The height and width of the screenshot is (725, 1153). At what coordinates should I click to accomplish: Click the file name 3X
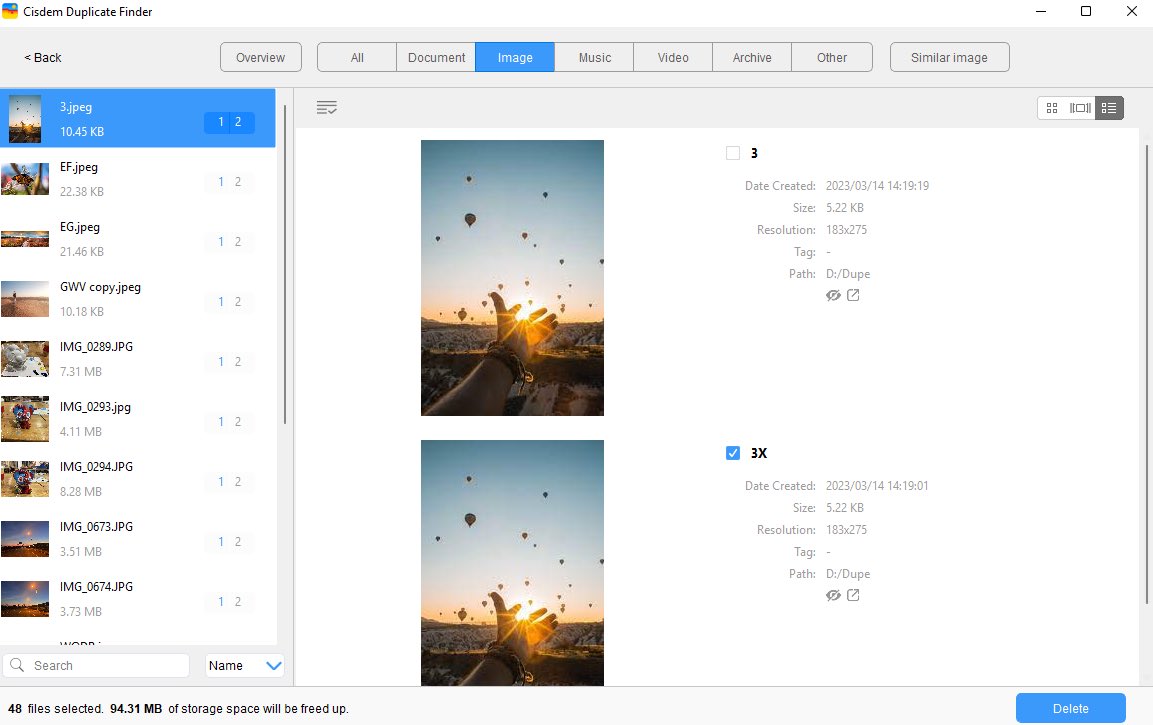pos(759,453)
